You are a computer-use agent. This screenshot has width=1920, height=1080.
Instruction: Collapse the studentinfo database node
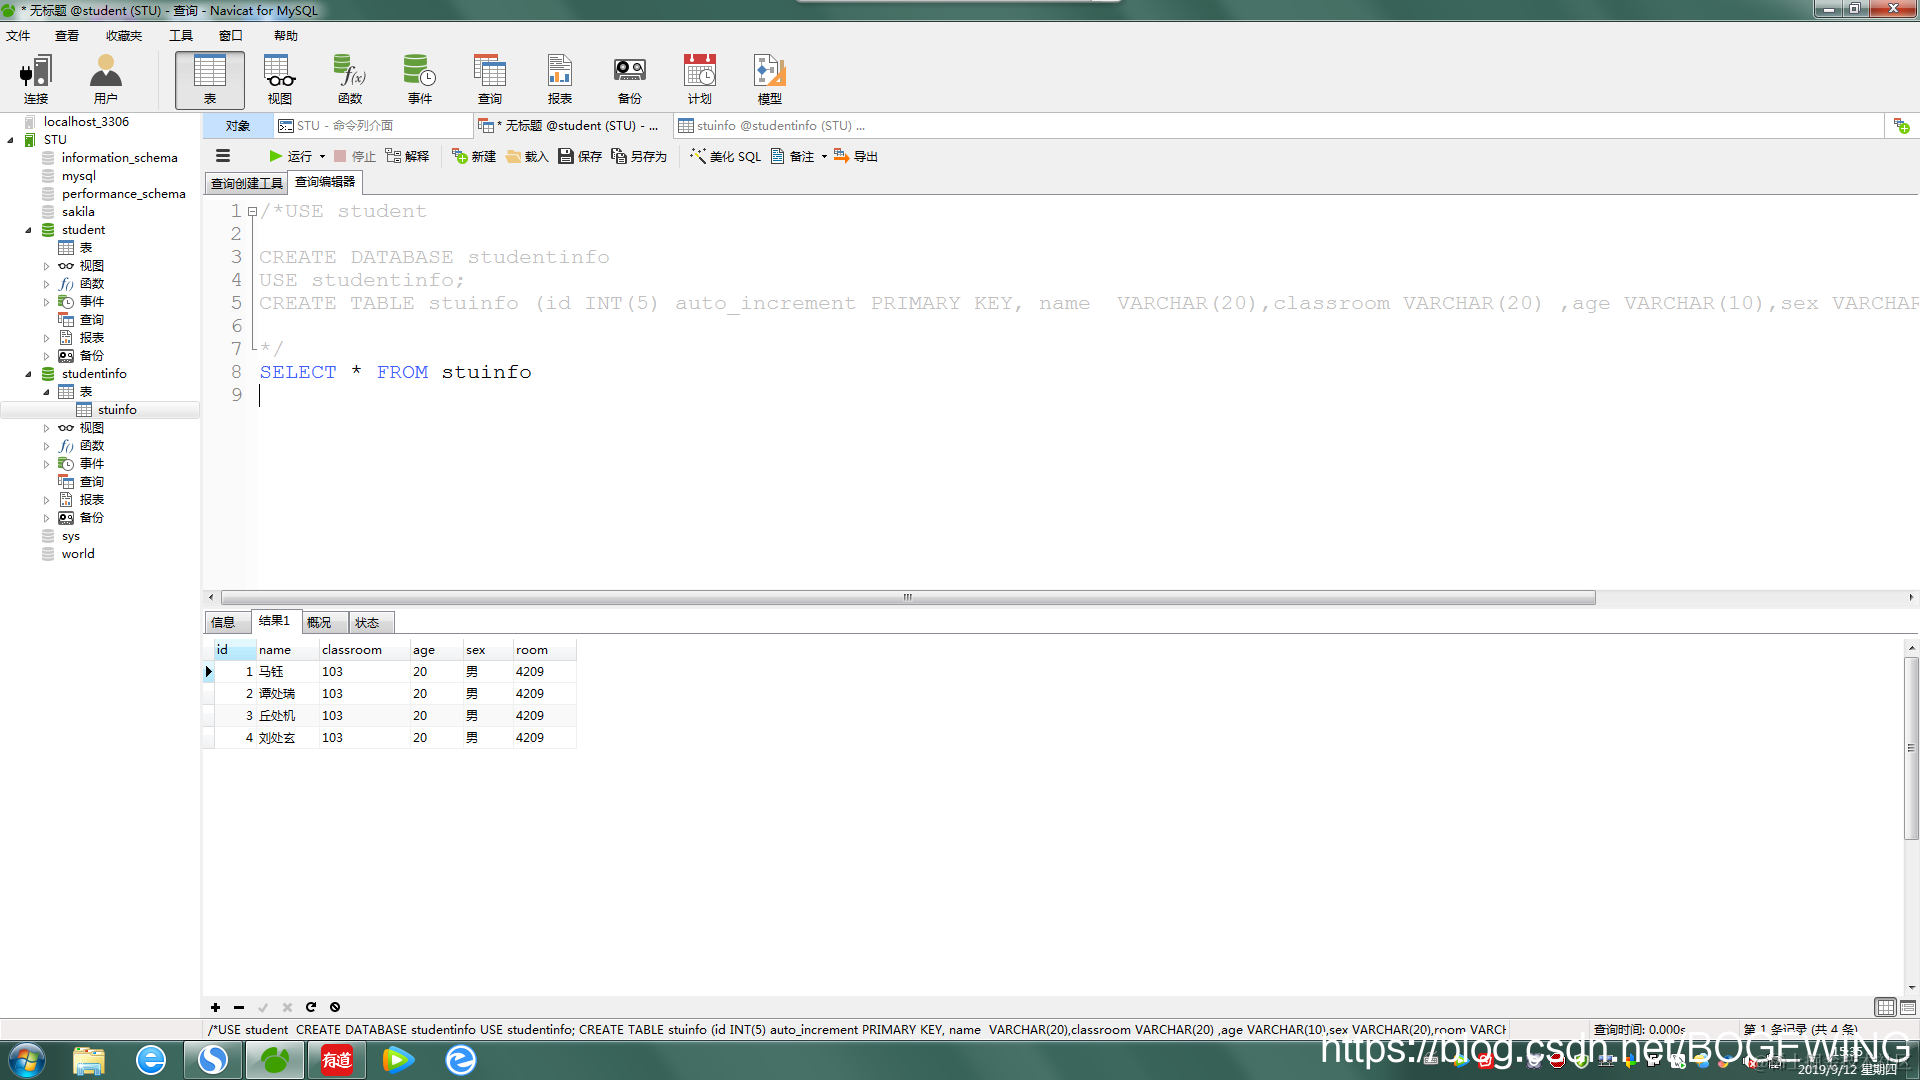pos(28,374)
